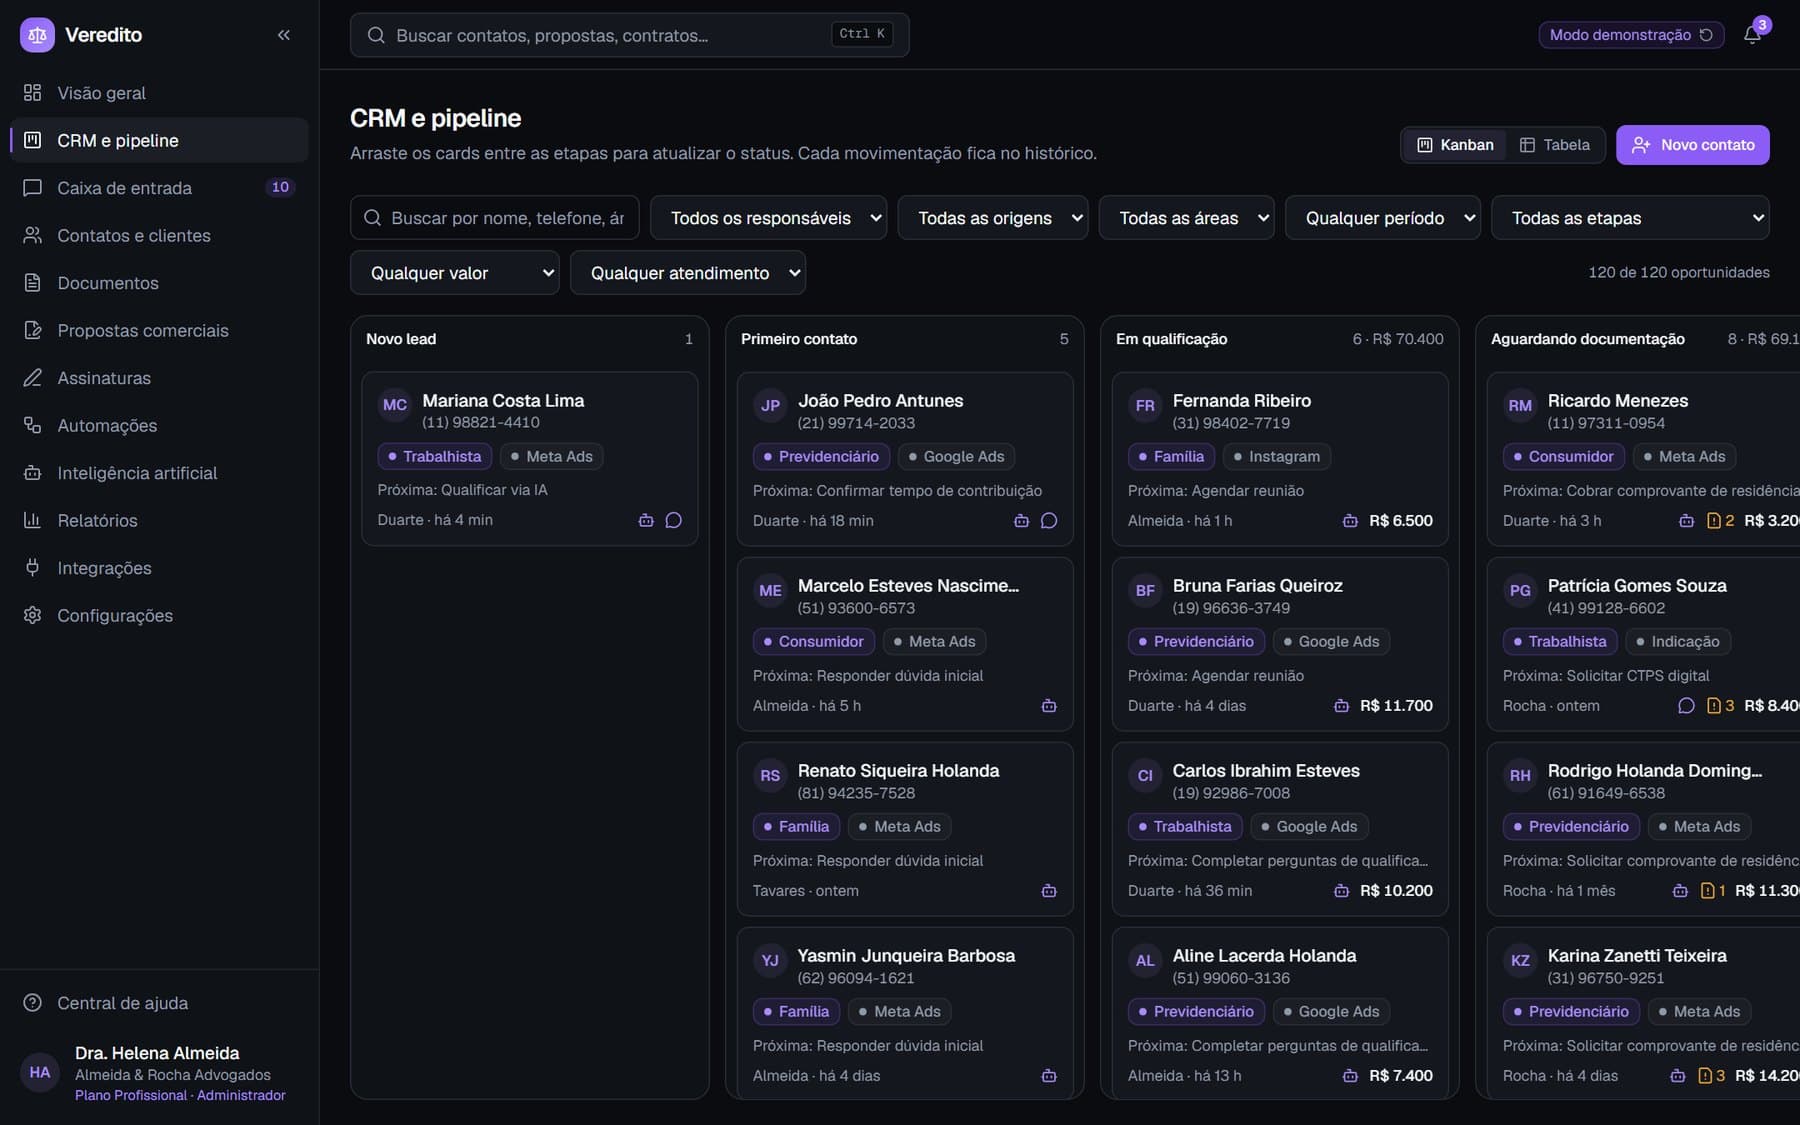Click the AI robot icon on Mariana Costa Lima card

click(x=646, y=520)
